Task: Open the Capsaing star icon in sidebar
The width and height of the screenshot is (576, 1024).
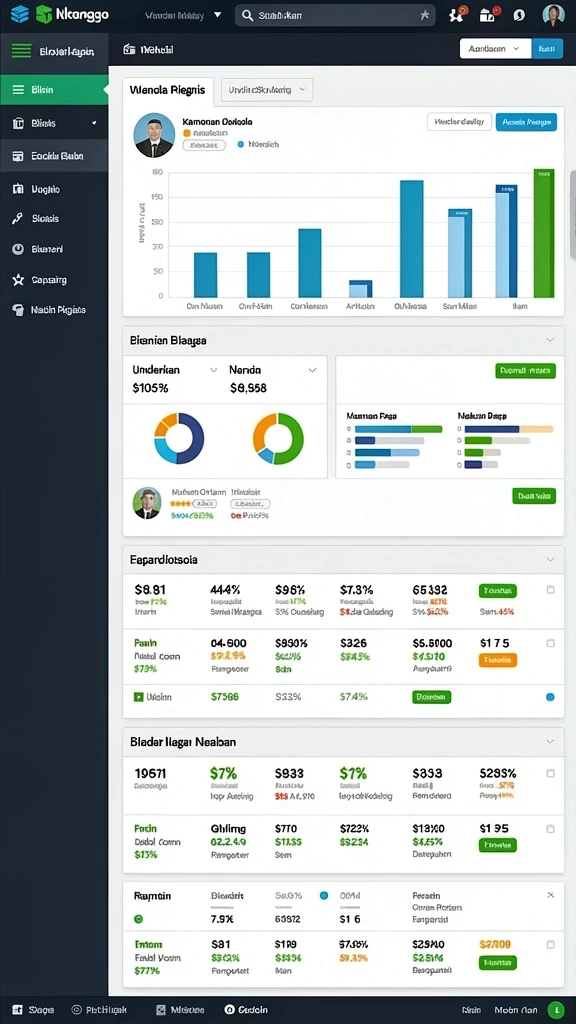Action: [x=18, y=280]
